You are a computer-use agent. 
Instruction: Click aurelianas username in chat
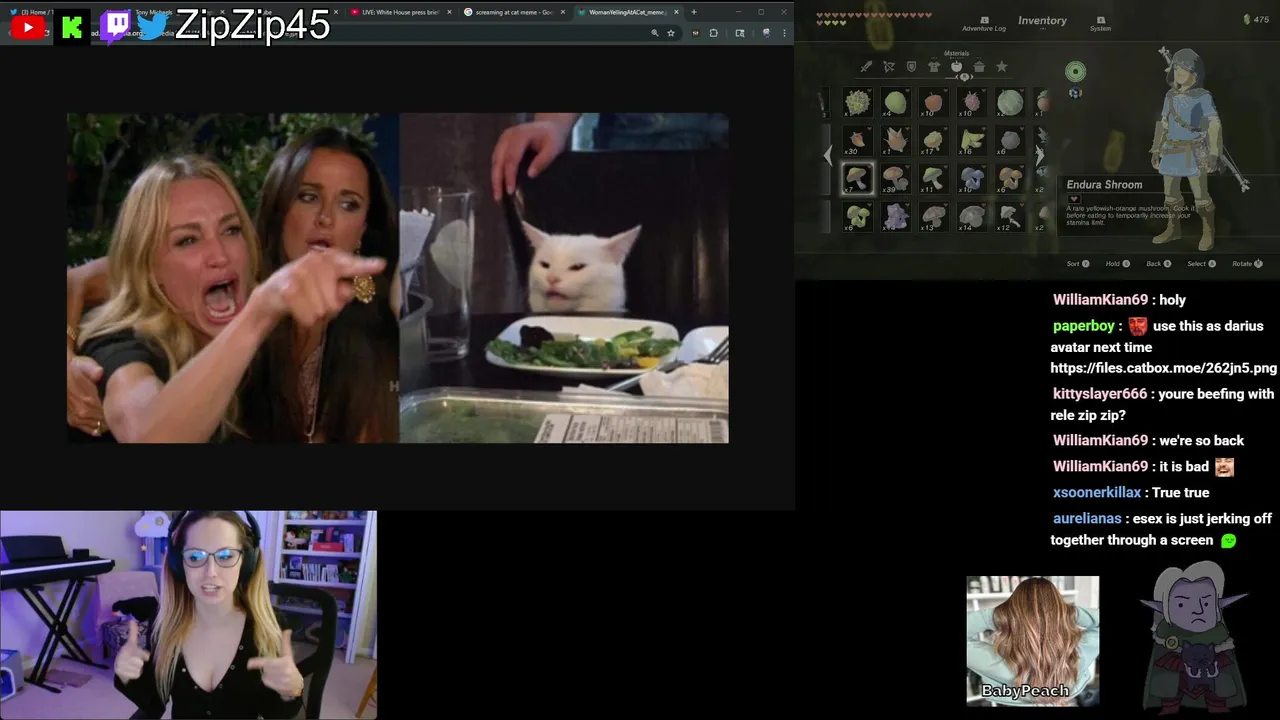(x=1087, y=519)
